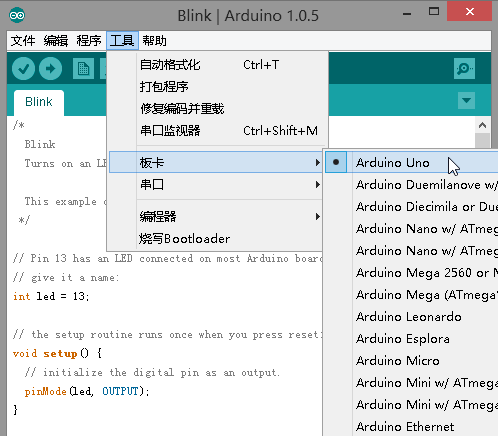Screen dimensions: 498x436
Task: Open the 帮助 menu
Action: (x=154, y=41)
